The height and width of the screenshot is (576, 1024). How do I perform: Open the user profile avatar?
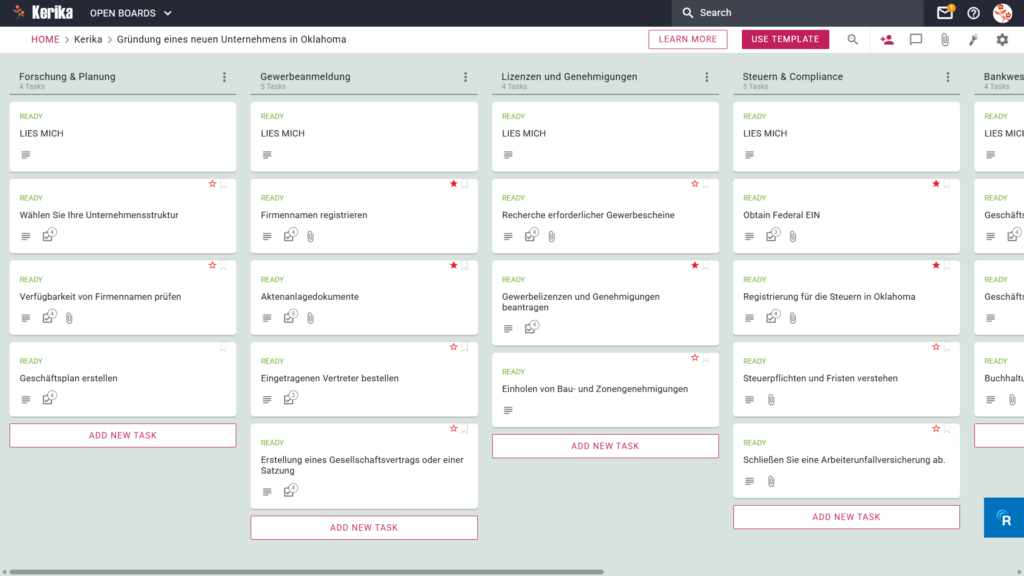point(1002,12)
